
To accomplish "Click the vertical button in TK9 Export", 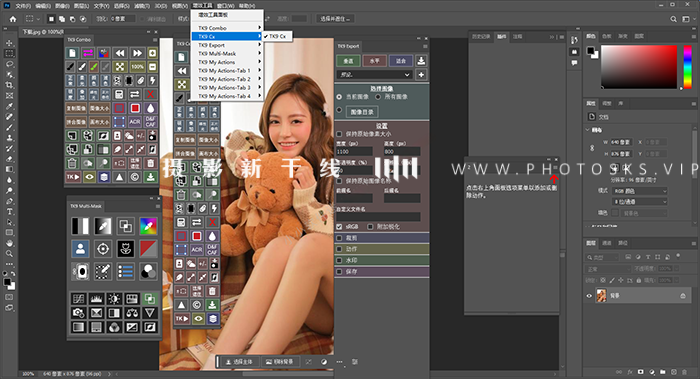I will pyautogui.click(x=348, y=61).
